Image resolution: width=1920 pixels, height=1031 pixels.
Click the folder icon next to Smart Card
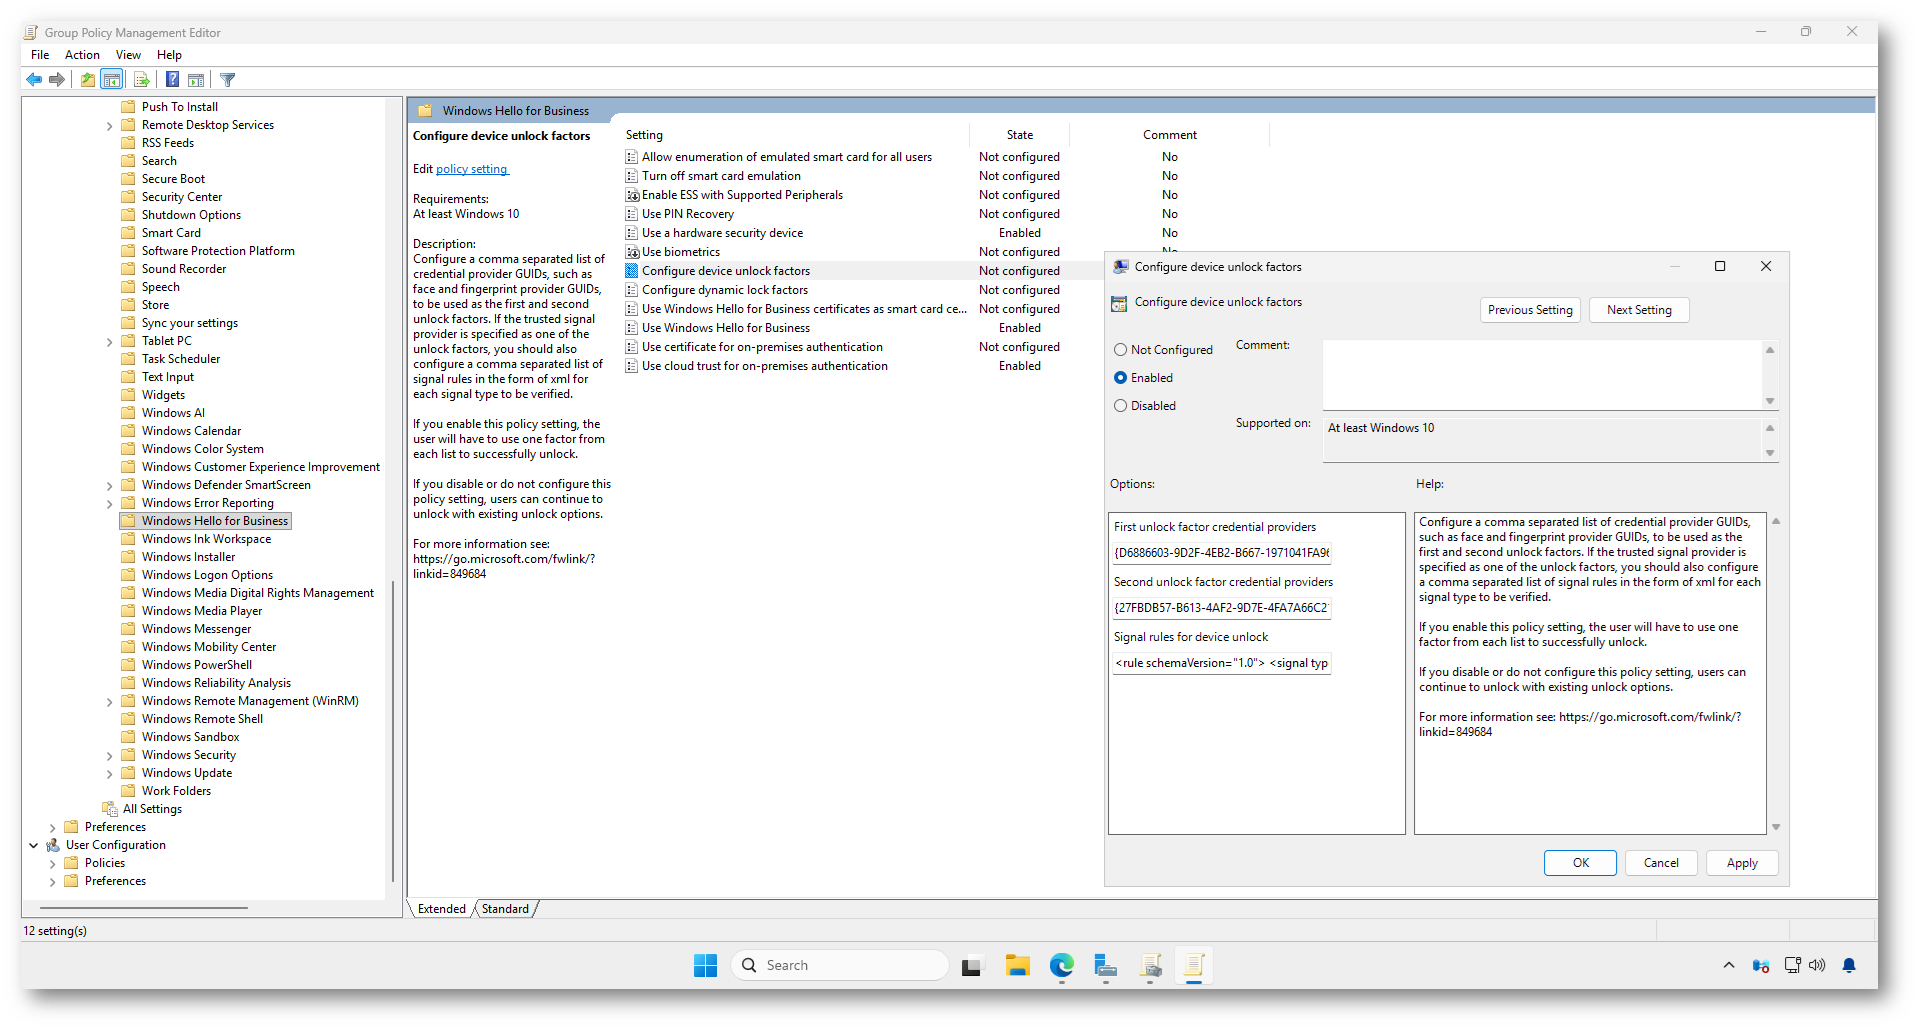(x=128, y=233)
